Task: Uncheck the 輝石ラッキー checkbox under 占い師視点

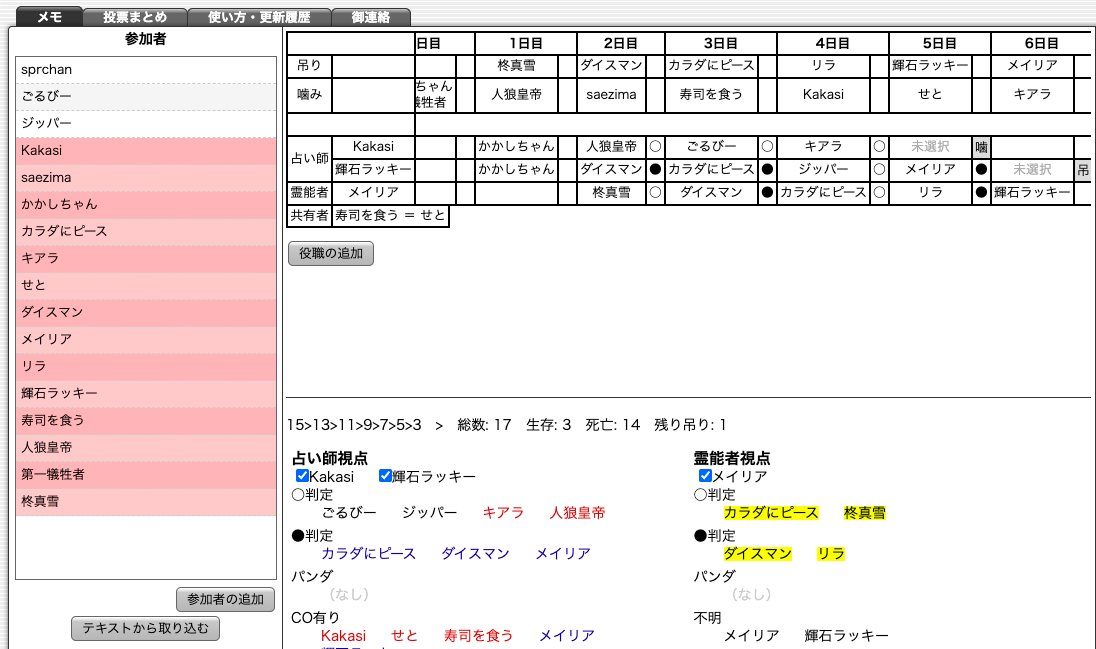Action: (x=385, y=476)
